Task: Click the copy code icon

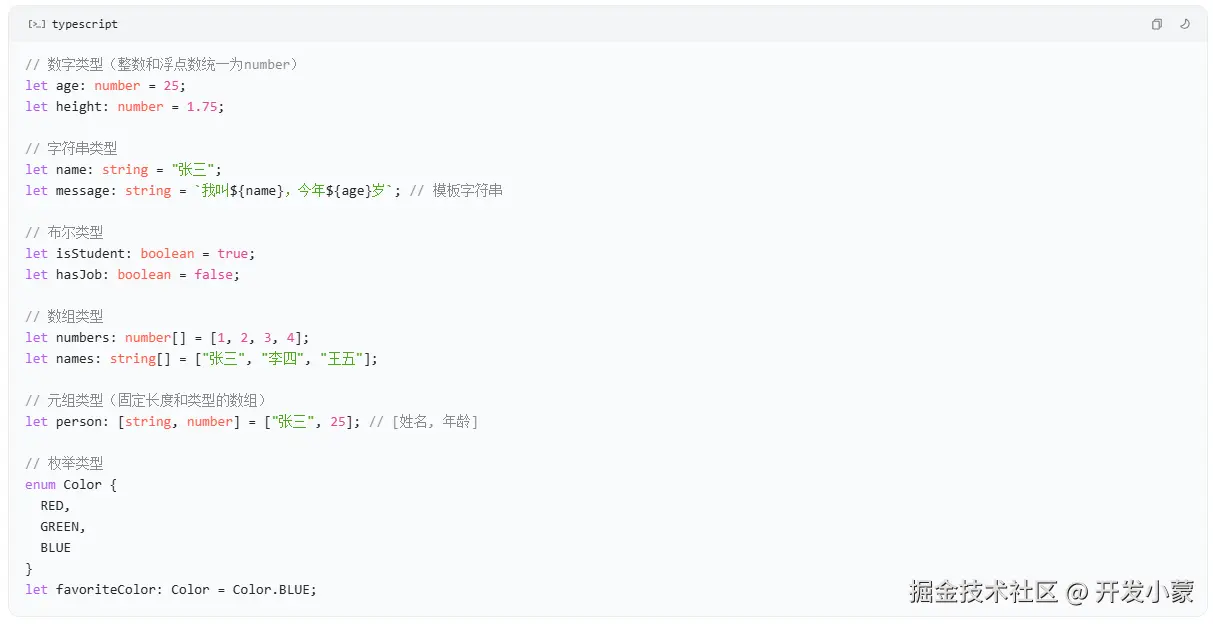Action: [1156, 24]
